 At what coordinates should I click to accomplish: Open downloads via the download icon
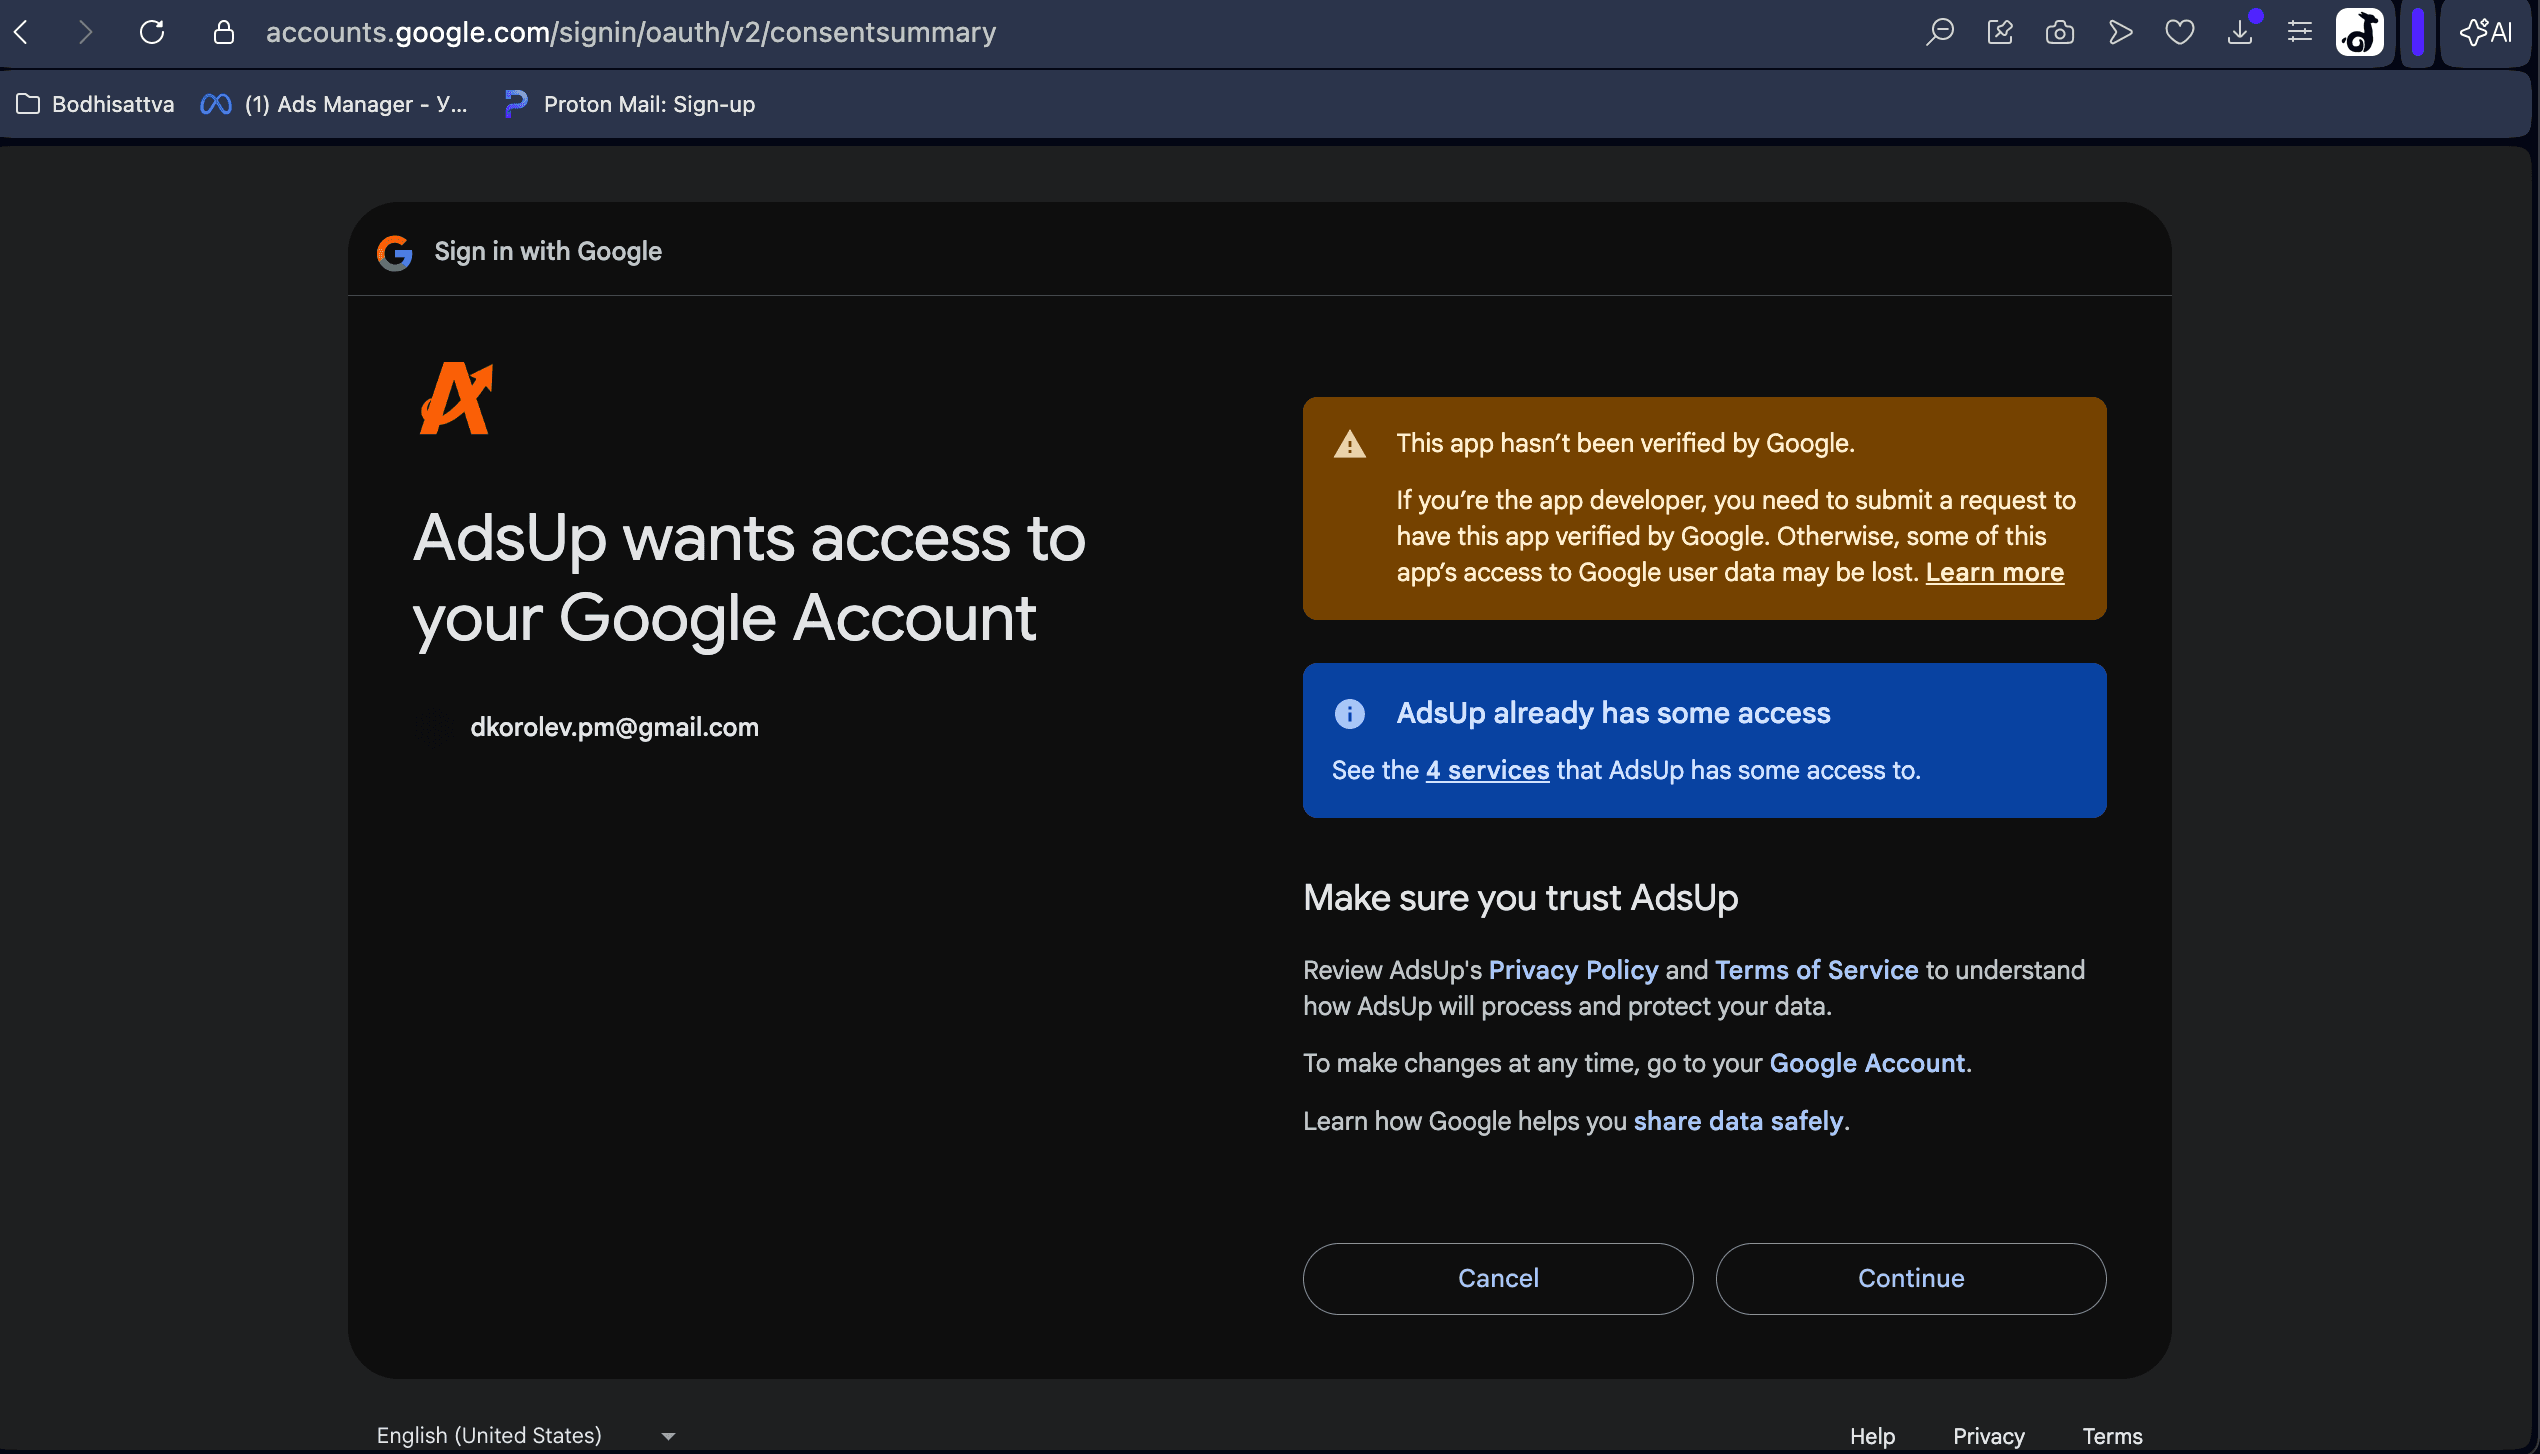pos(2240,32)
